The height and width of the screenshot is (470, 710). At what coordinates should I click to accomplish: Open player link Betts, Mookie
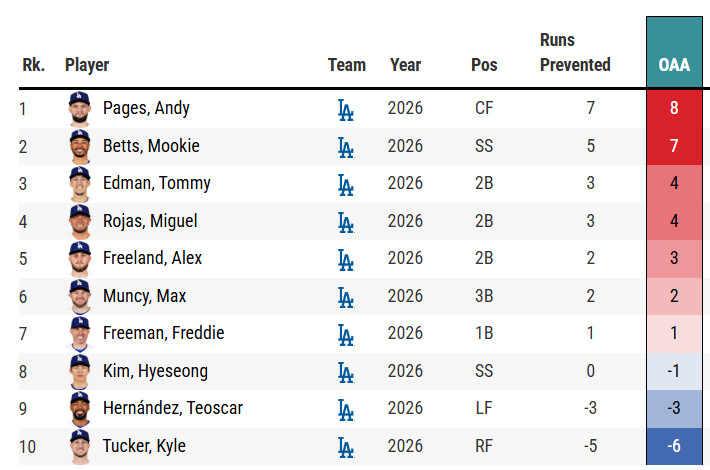pyautogui.click(x=151, y=146)
